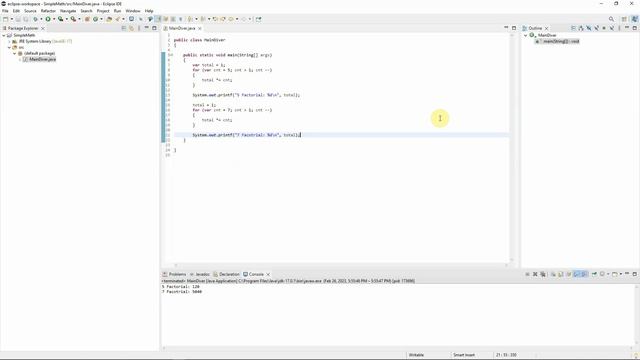Open the Navigate menu

point(68,11)
